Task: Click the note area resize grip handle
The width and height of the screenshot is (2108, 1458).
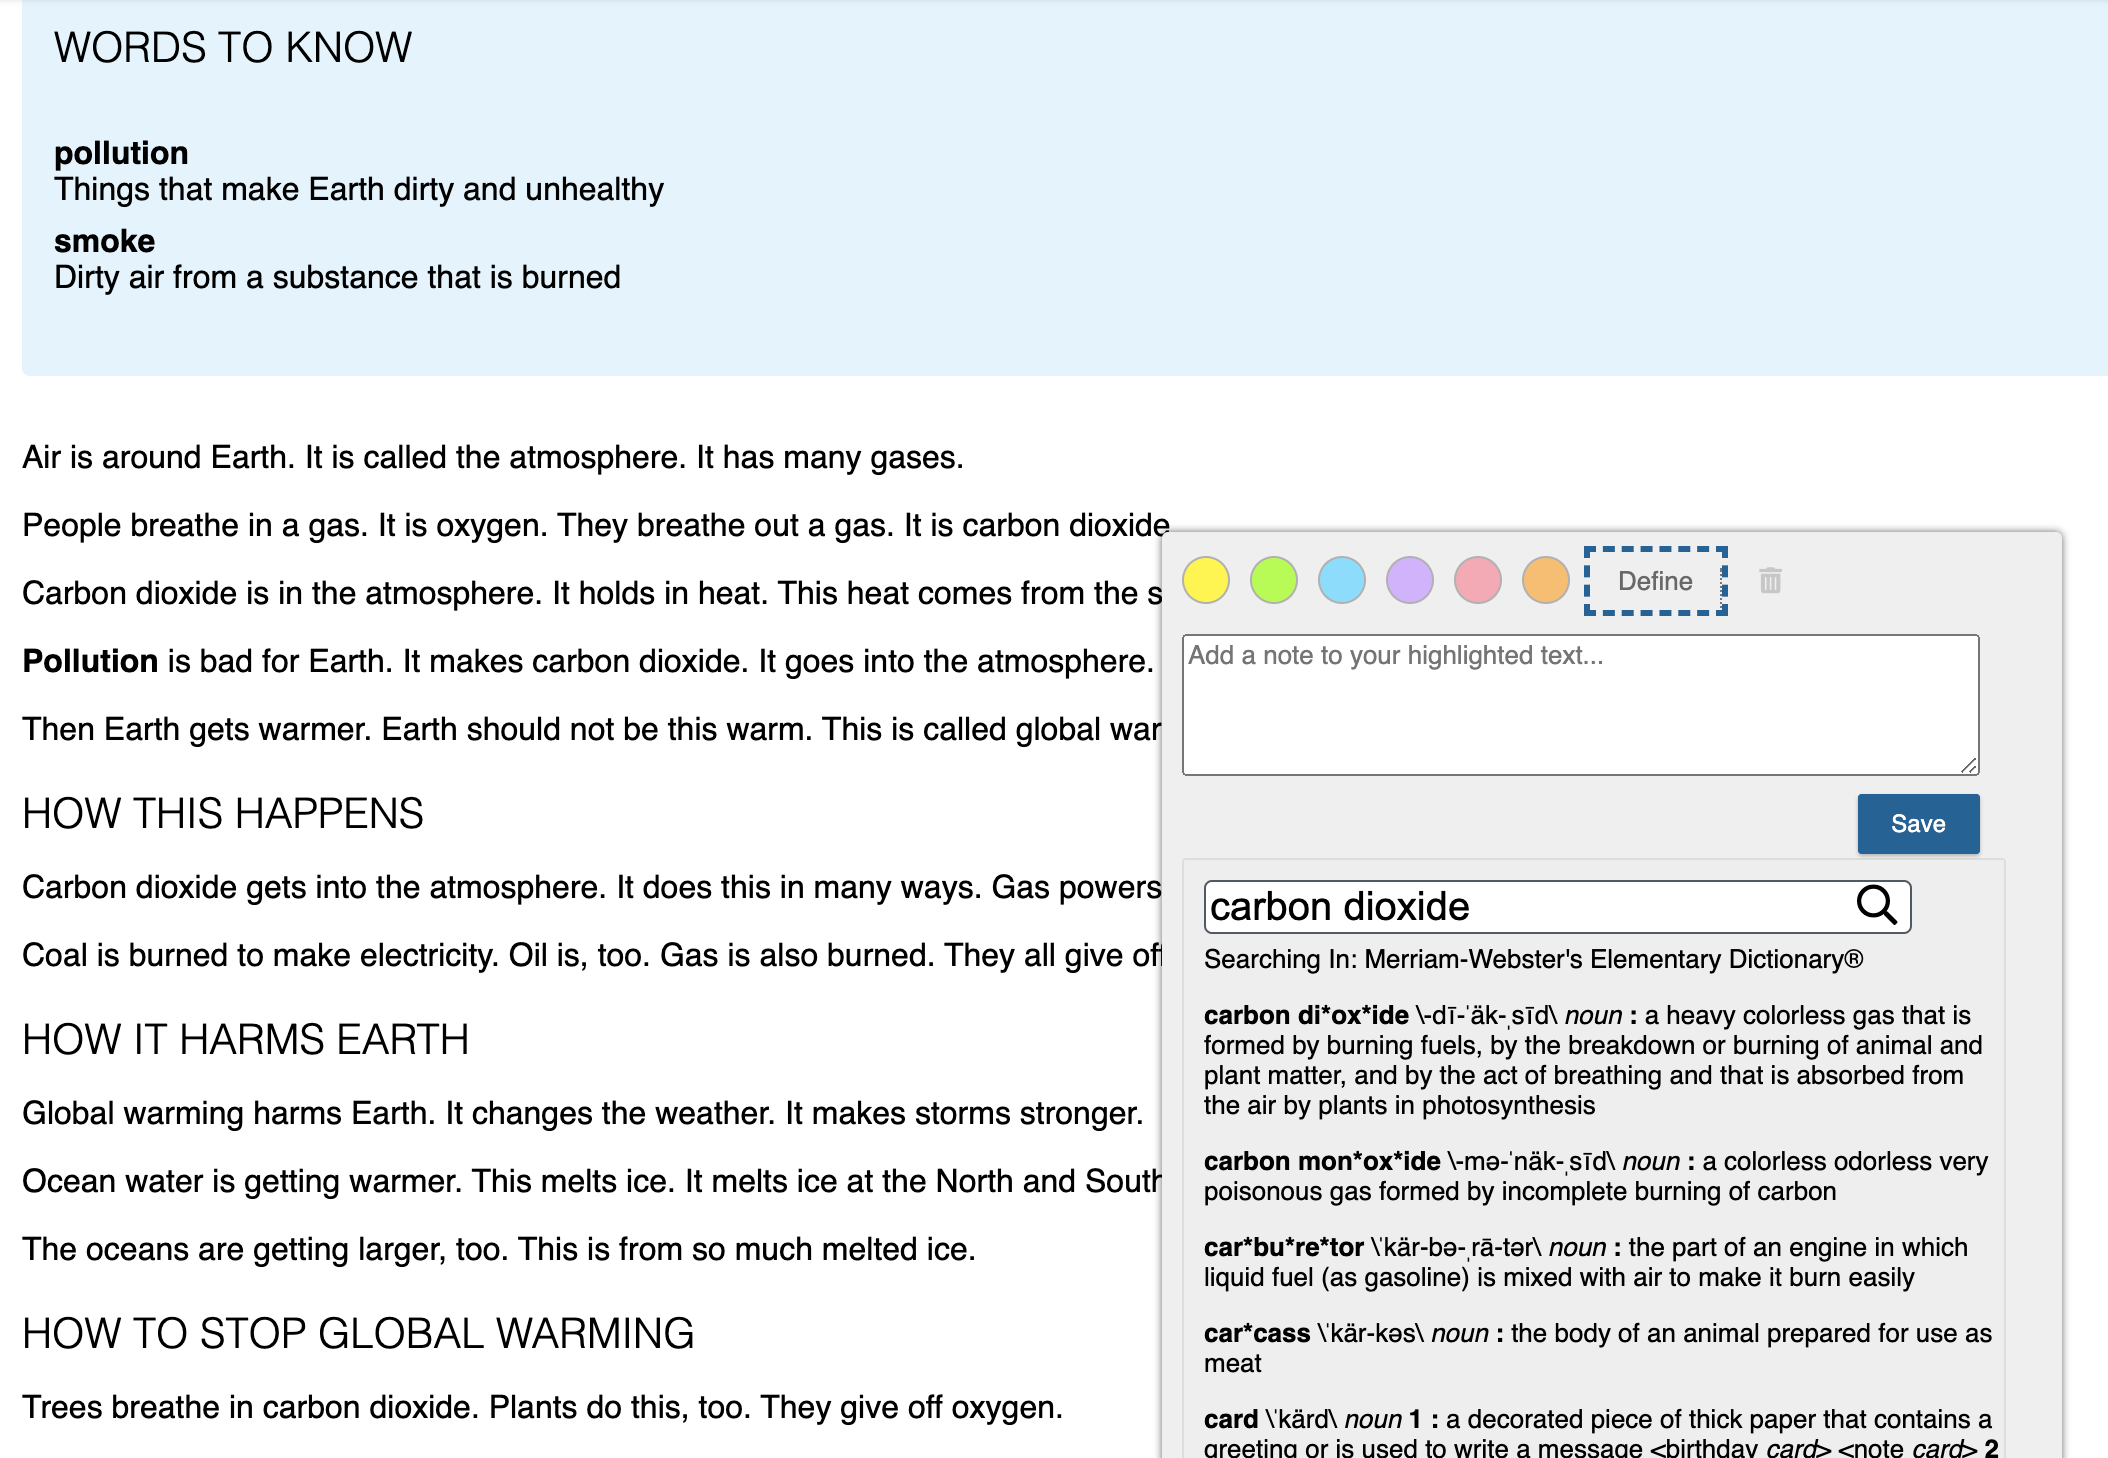Action: point(1968,764)
